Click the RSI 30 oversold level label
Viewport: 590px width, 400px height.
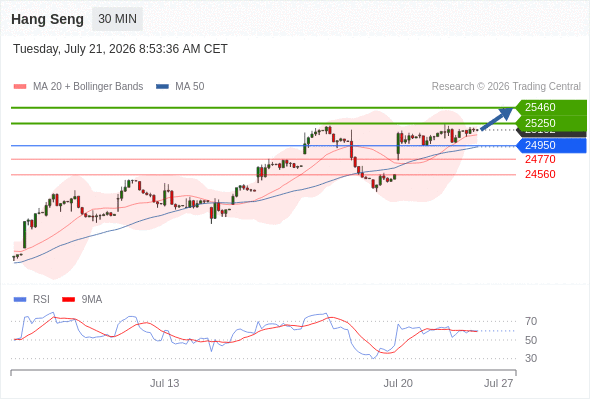click(x=531, y=358)
